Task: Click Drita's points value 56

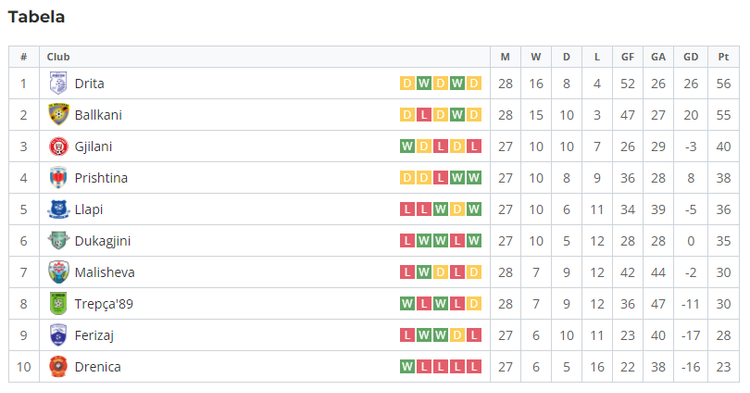Action: point(723,84)
